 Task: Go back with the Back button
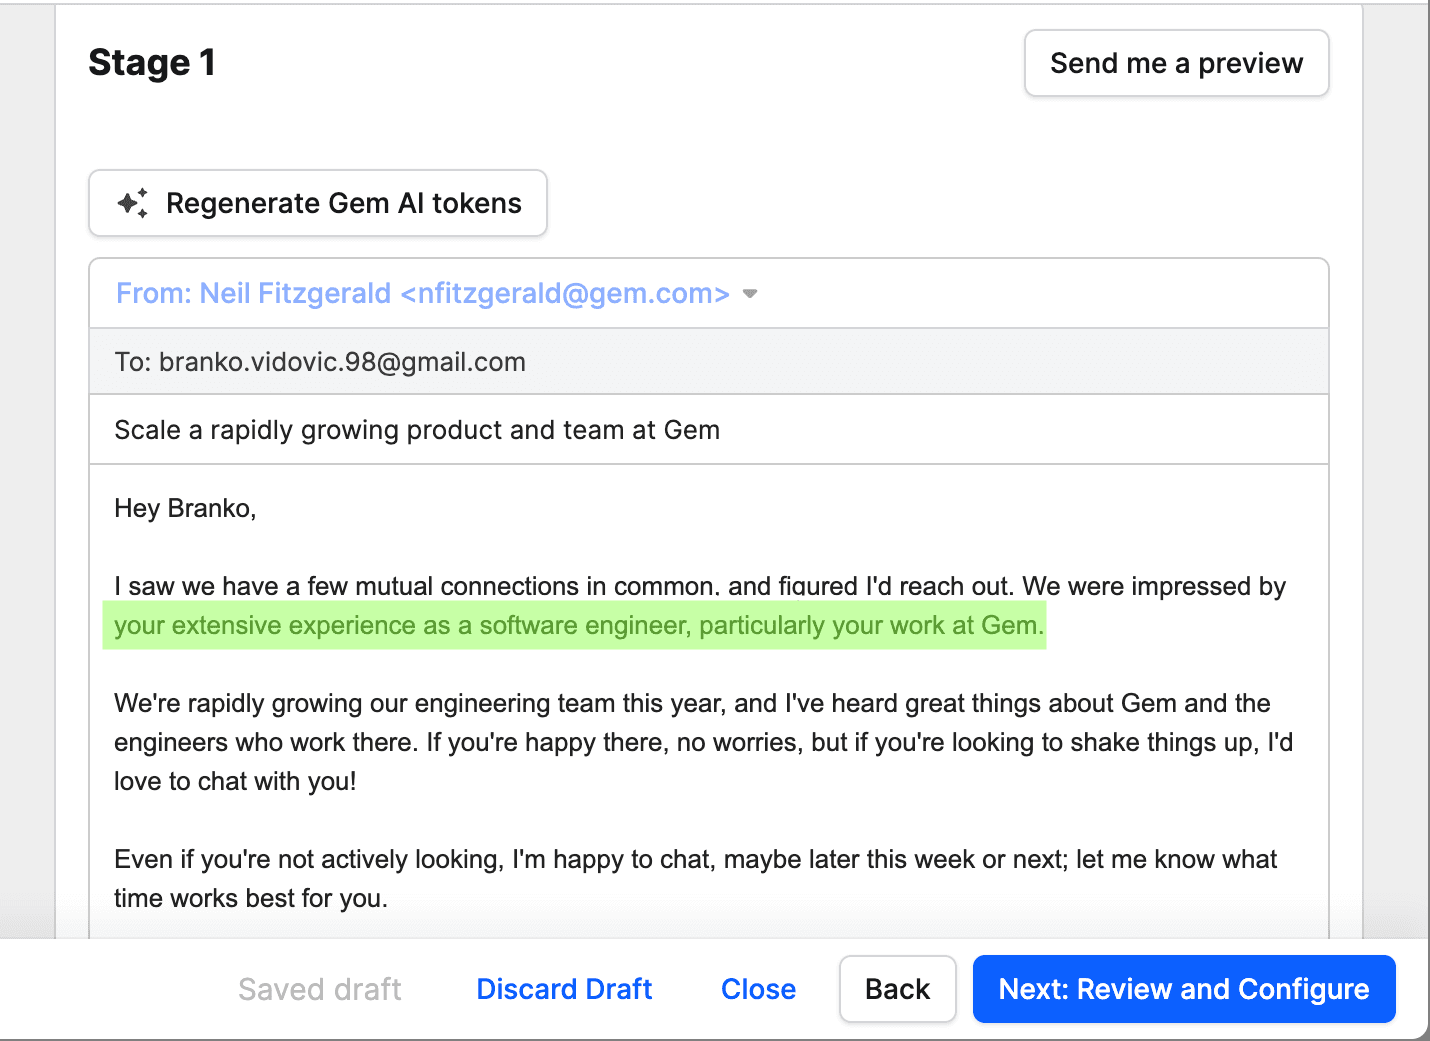point(897,989)
